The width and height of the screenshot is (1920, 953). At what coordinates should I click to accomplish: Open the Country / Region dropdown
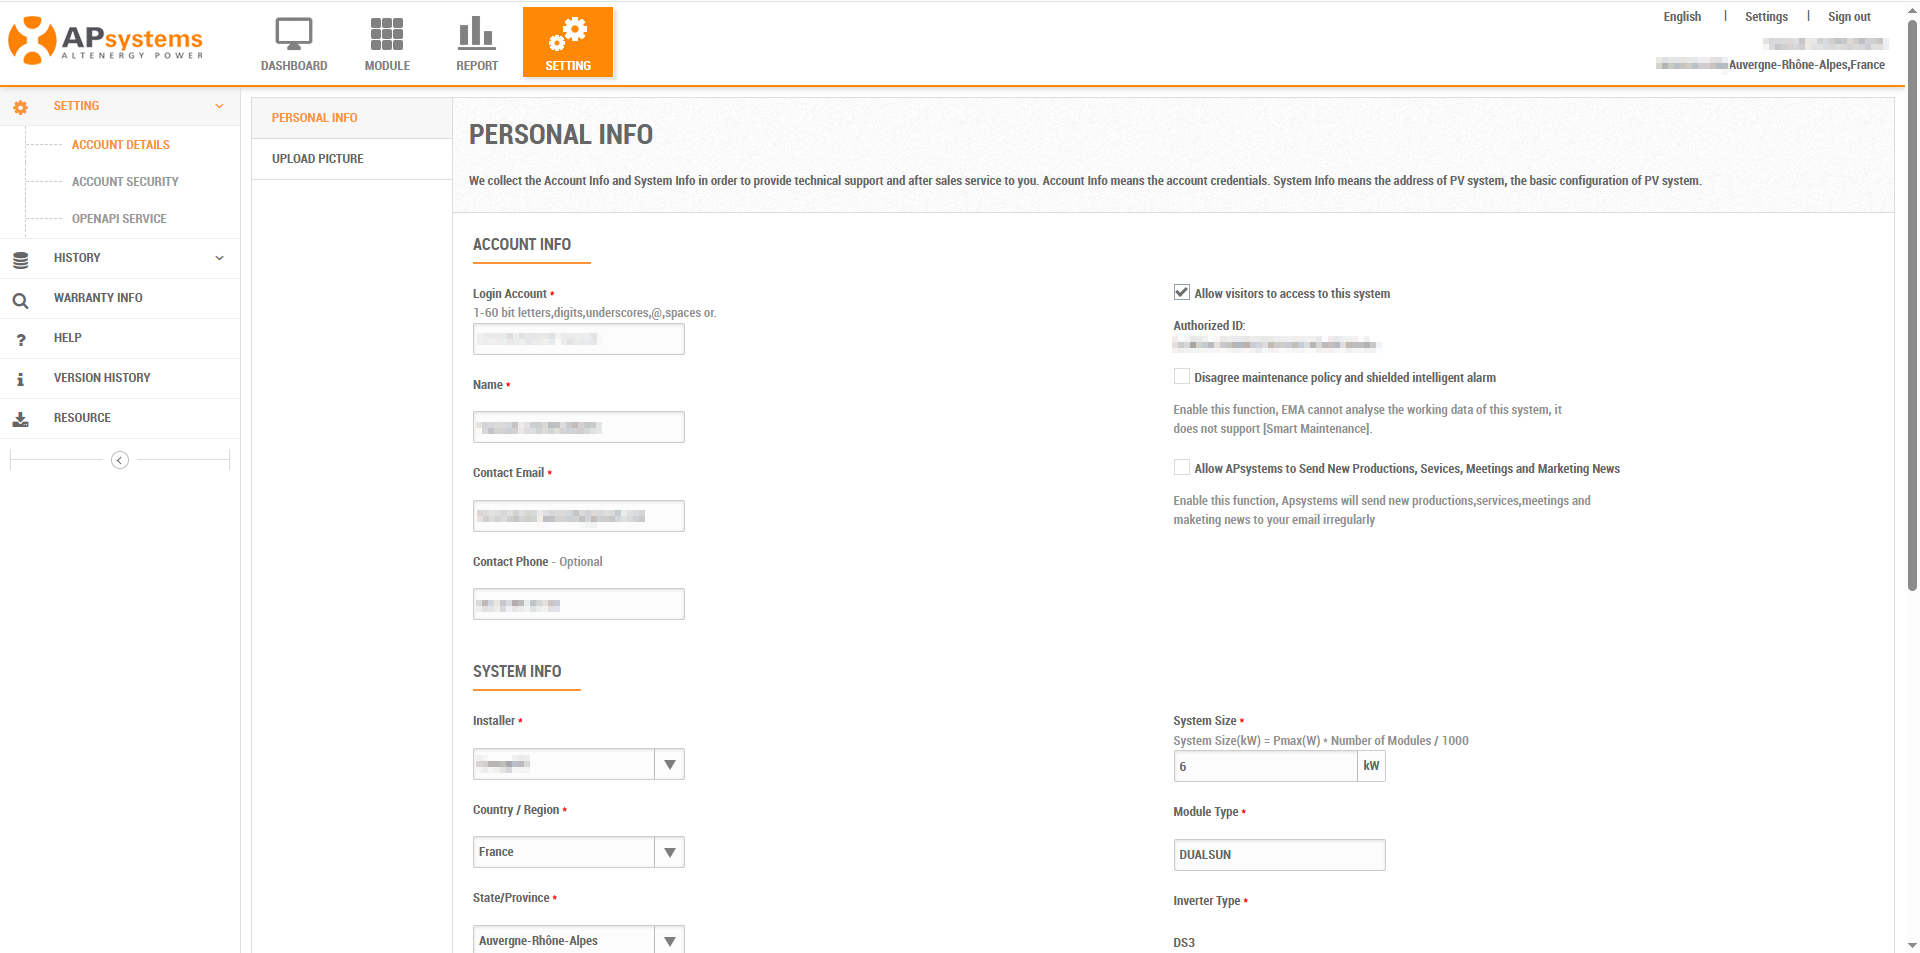tap(669, 853)
